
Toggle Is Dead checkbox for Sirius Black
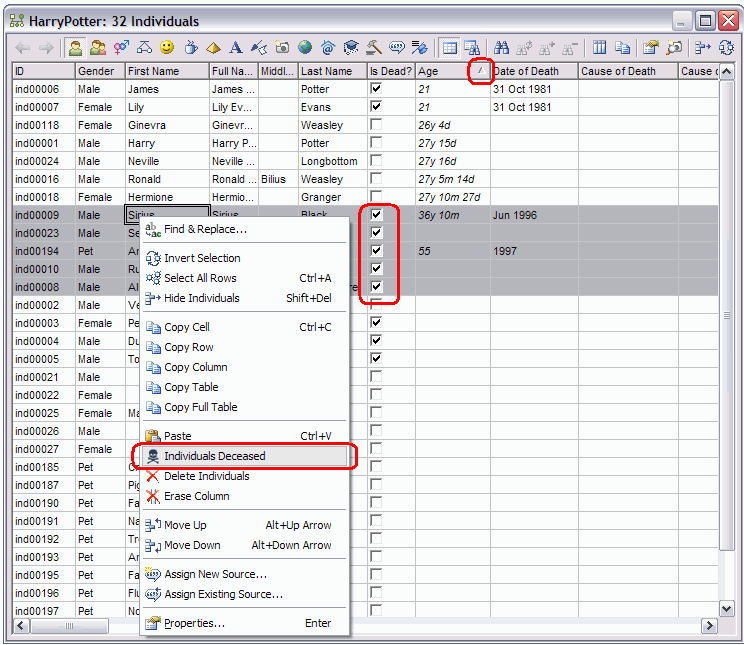coord(376,215)
